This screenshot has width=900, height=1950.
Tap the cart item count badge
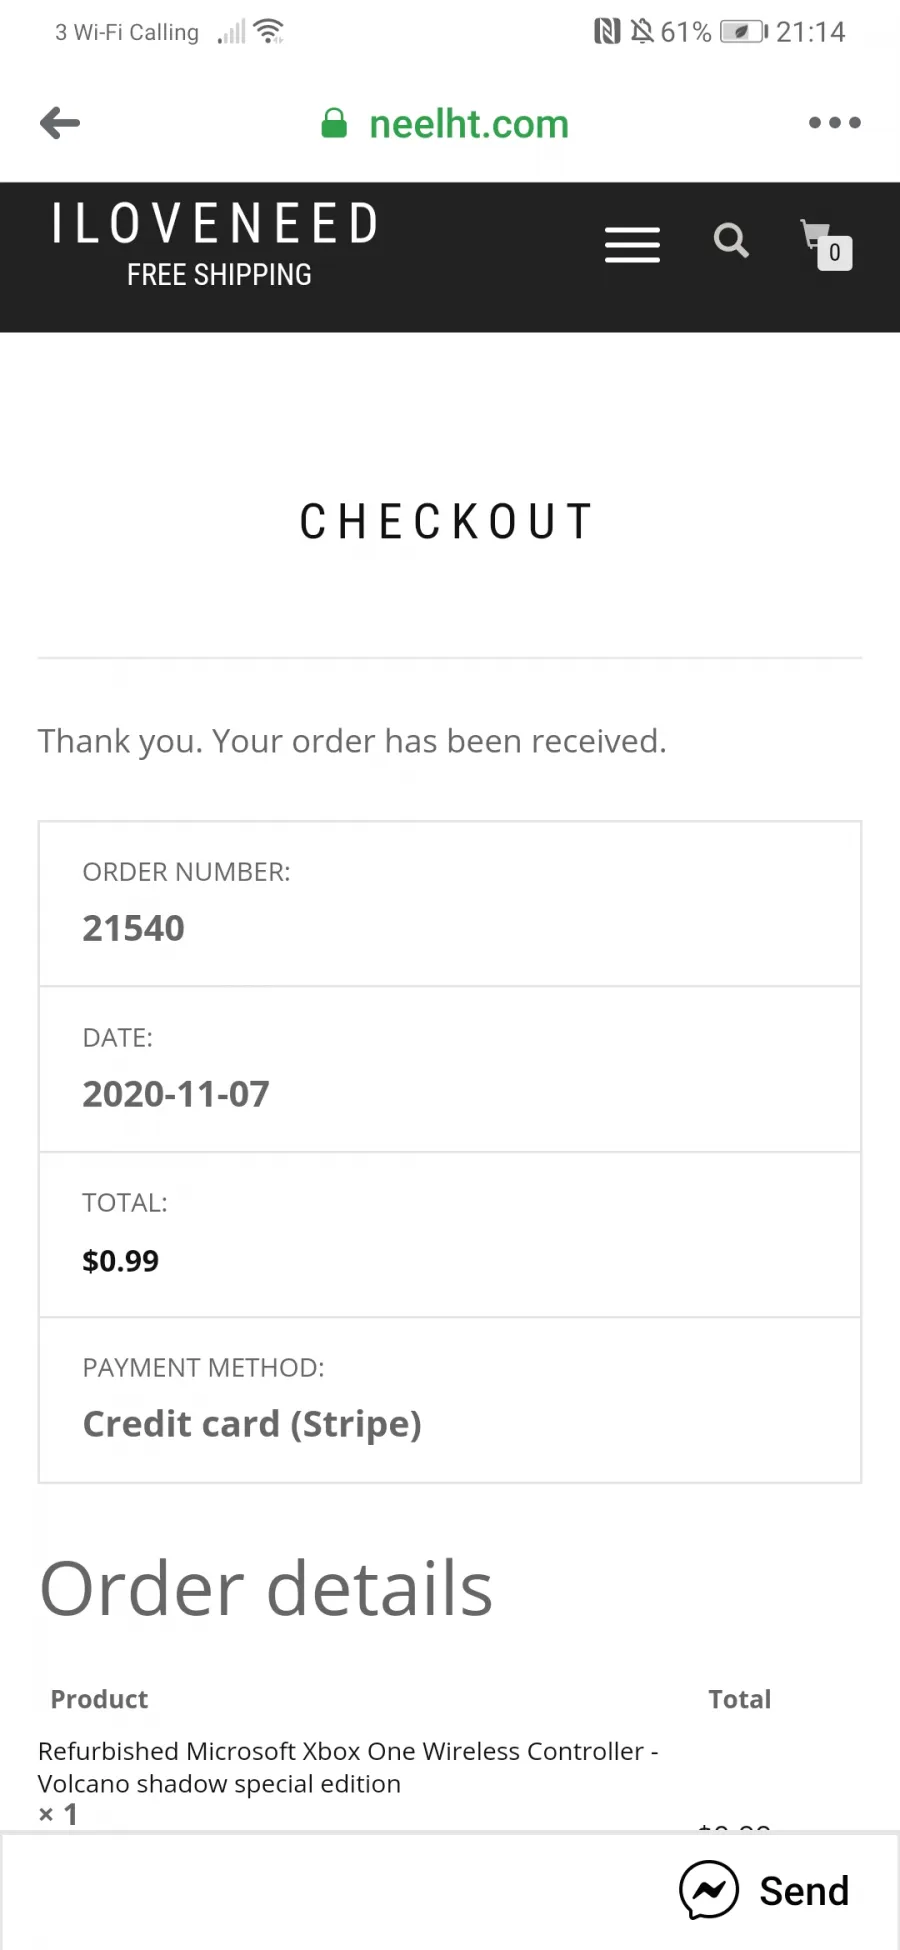point(835,253)
